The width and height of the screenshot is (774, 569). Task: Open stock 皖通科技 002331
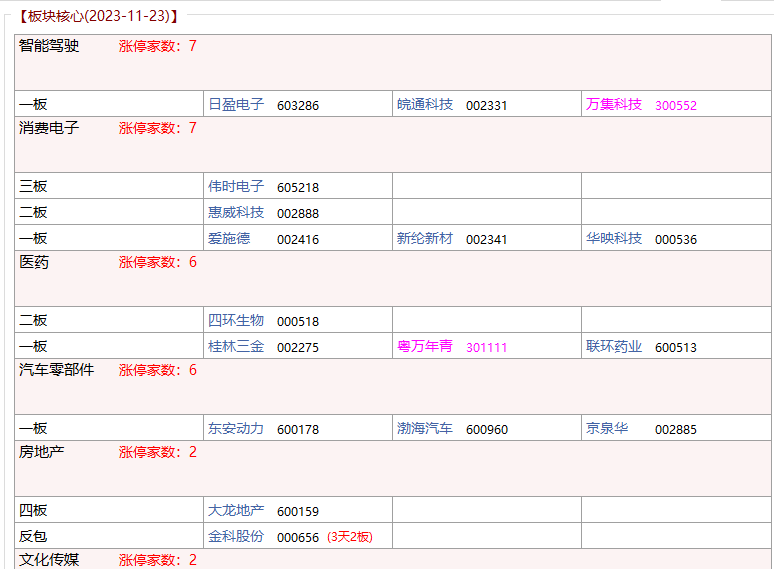coord(452,105)
